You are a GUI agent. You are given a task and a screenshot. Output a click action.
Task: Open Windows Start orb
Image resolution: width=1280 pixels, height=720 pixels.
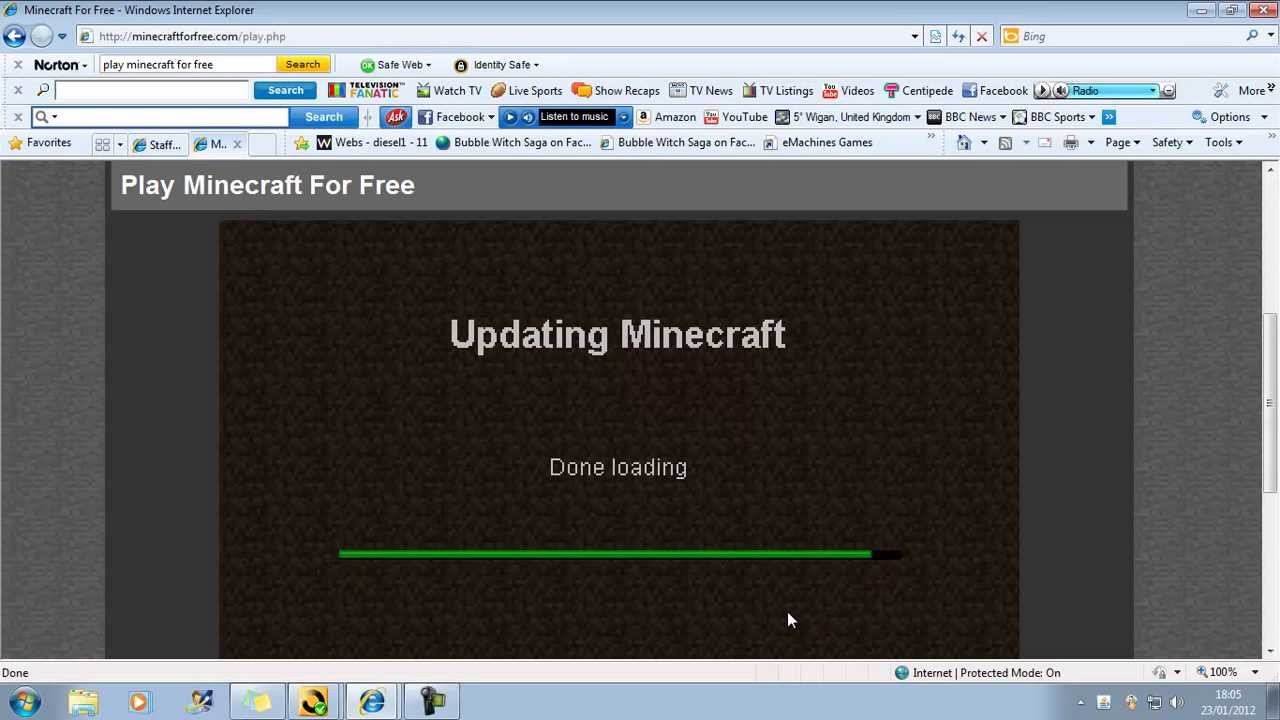[24, 702]
